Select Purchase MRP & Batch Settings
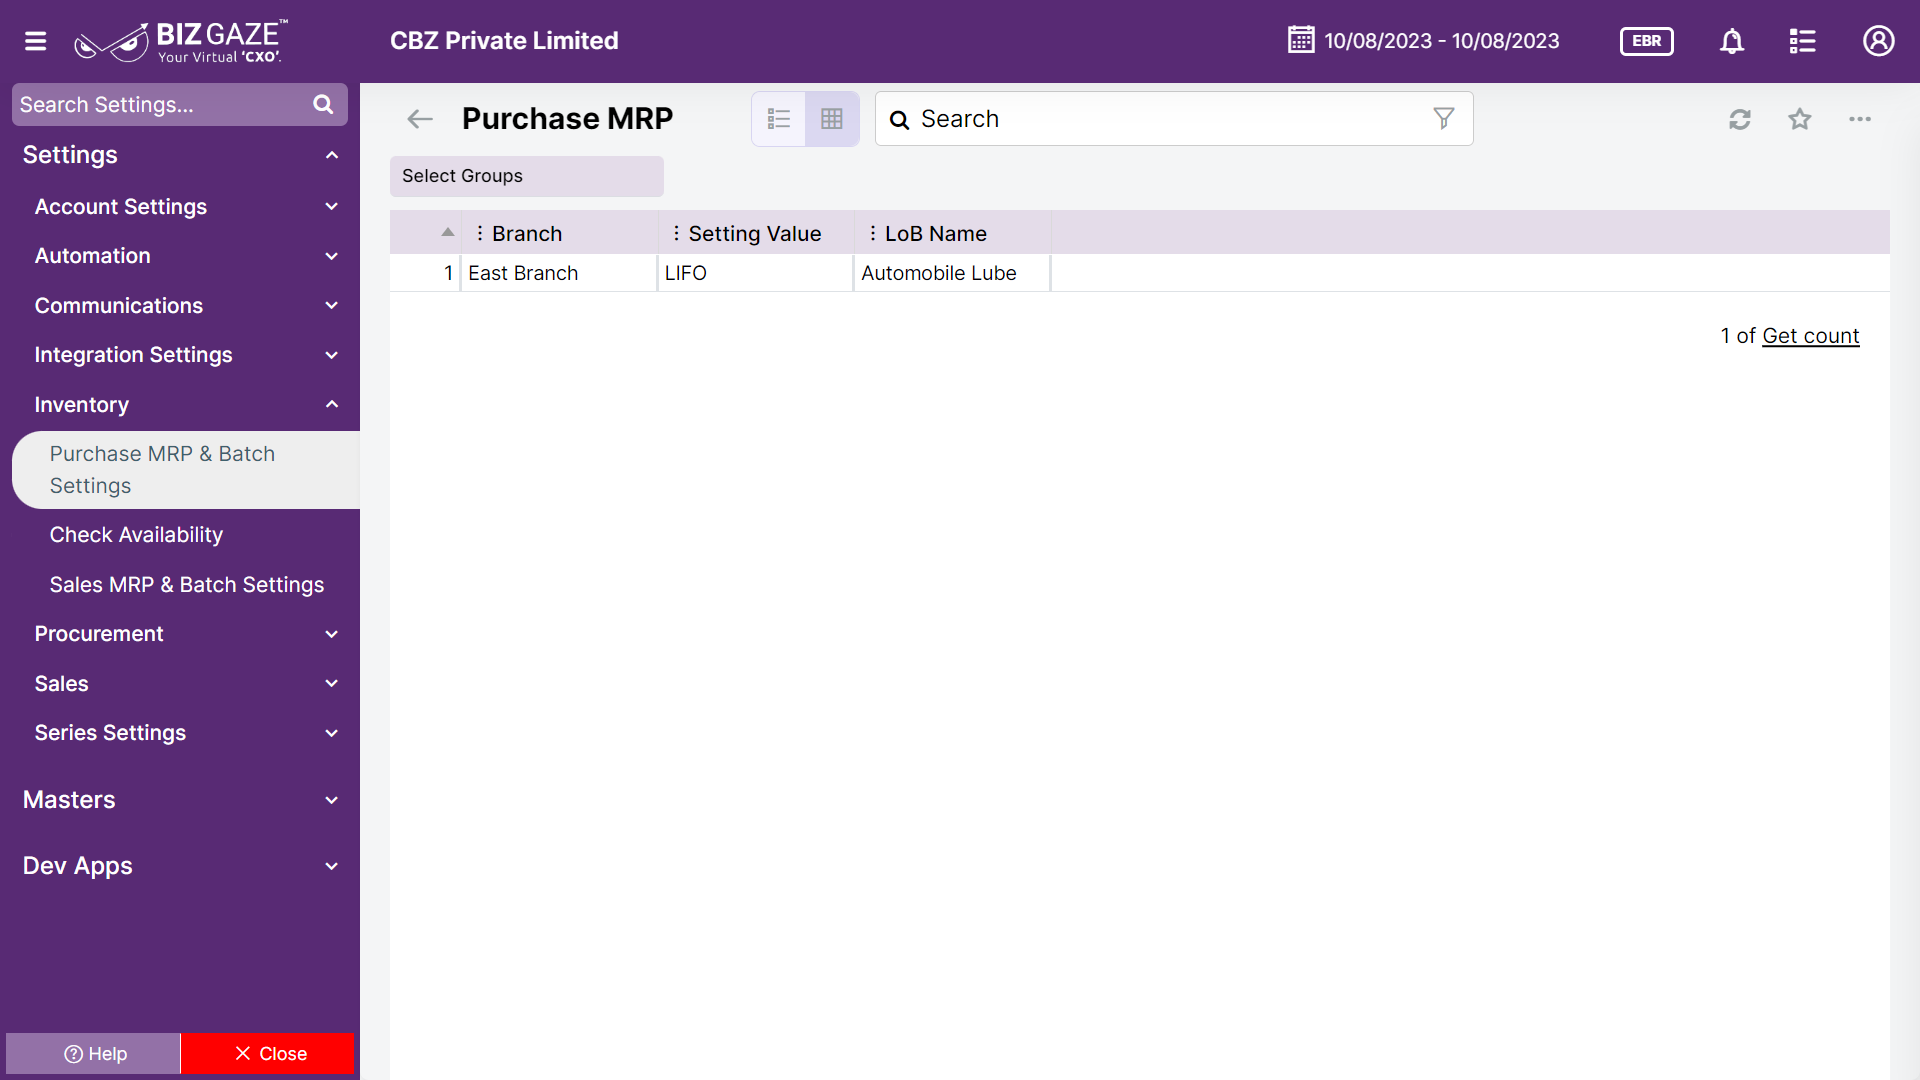 [x=186, y=470]
